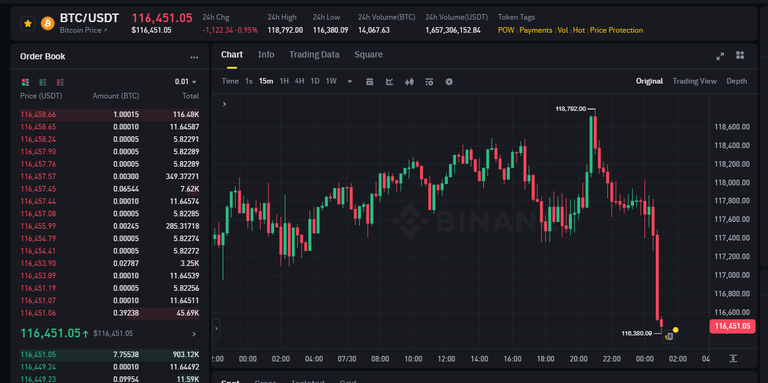The width and height of the screenshot is (768, 383).
Task: Show both buy and sell orders view
Action: (25, 82)
